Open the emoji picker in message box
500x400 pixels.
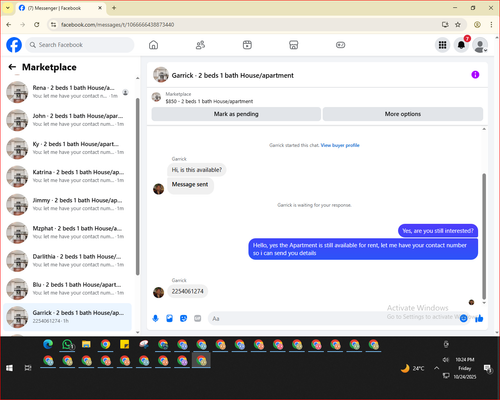[x=463, y=319]
